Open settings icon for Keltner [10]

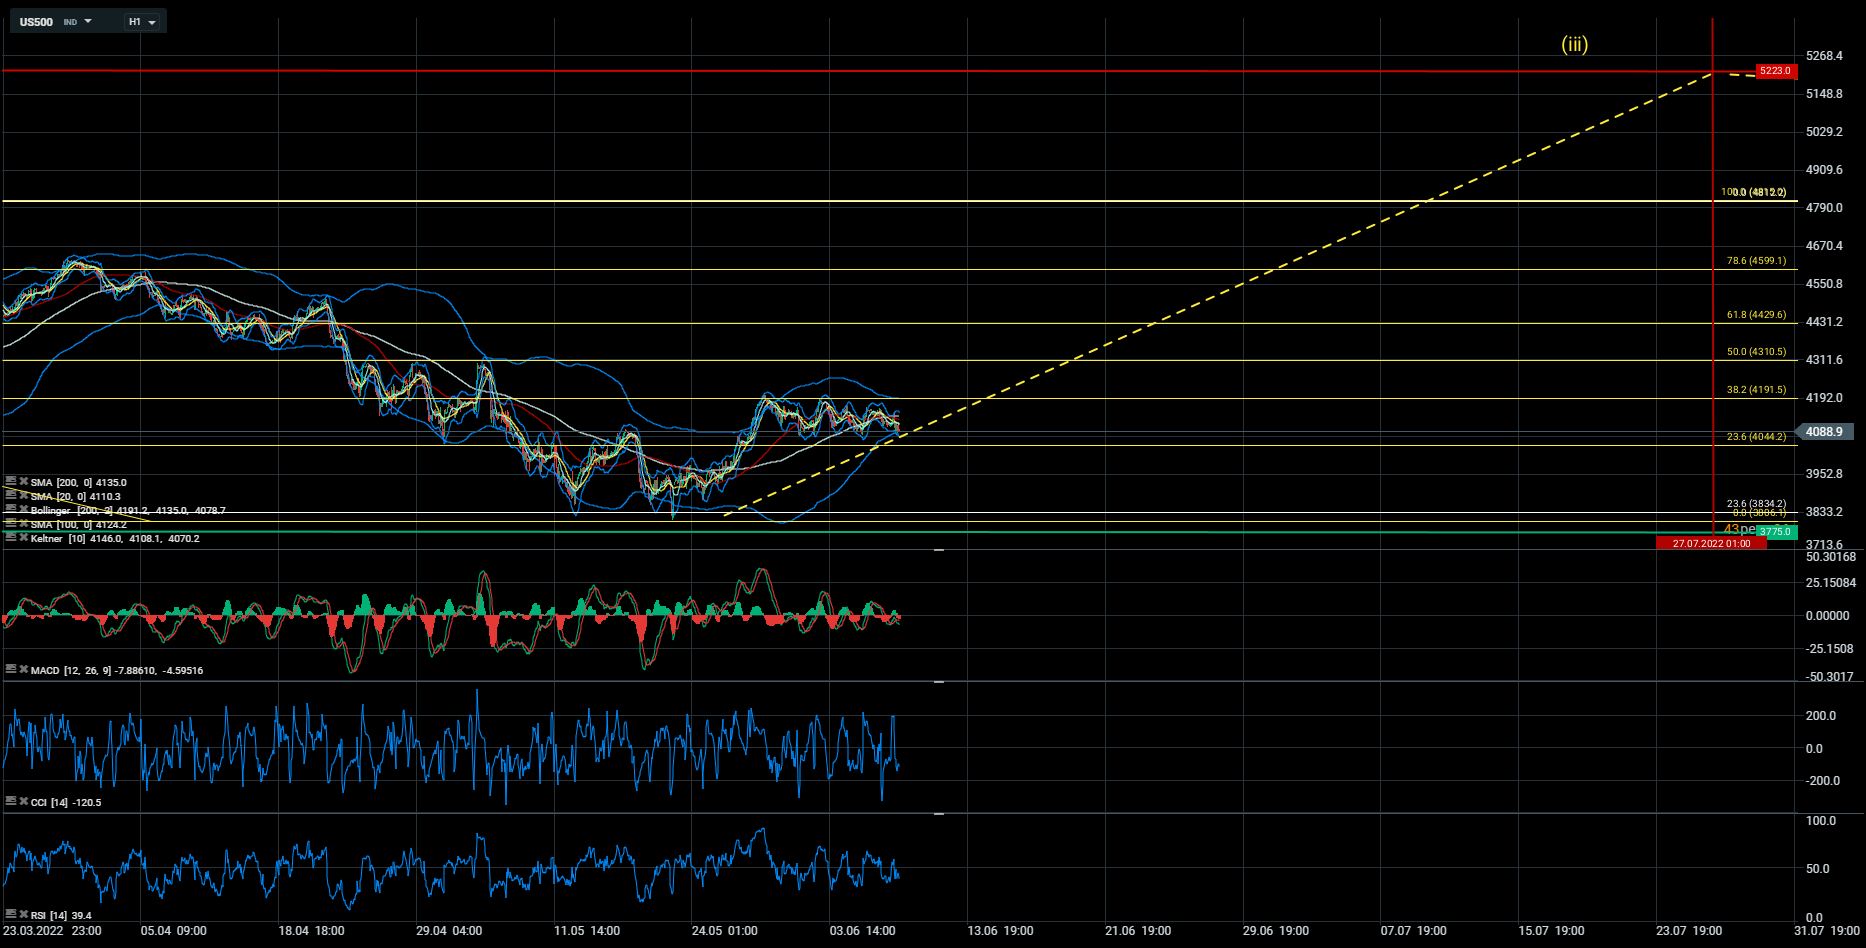point(11,538)
